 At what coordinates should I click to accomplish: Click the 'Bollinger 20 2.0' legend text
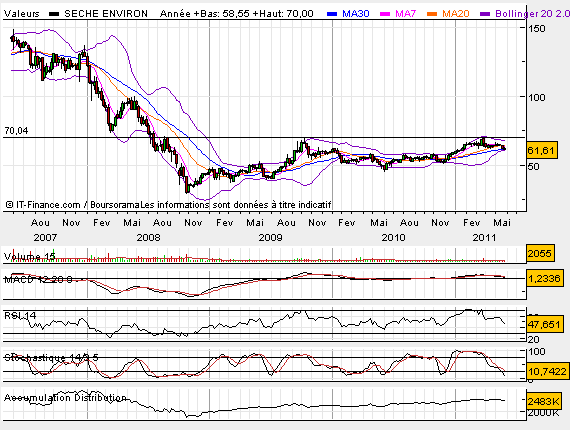(532, 14)
